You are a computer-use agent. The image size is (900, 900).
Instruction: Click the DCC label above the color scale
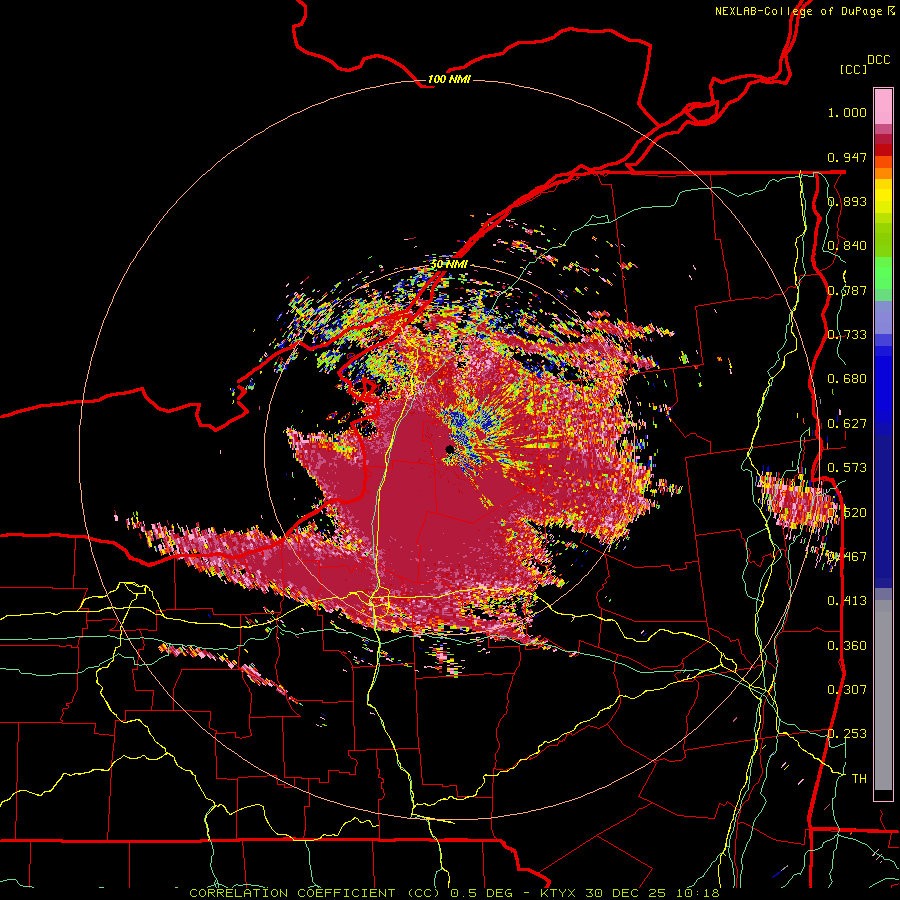pyautogui.click(x=878, y=60)
